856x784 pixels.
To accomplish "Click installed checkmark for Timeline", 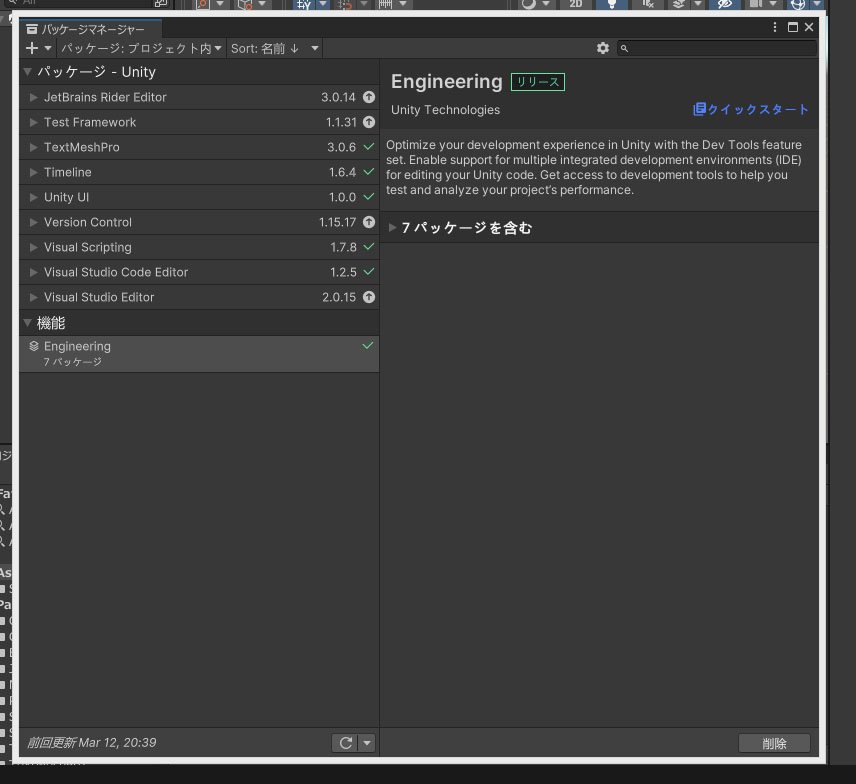I will point(369,171).
